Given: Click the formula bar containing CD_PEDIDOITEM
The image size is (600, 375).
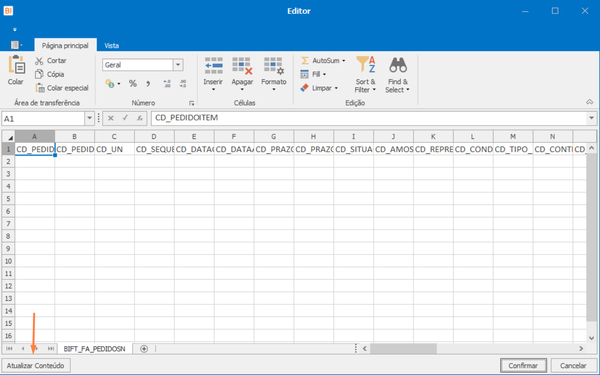Looking at the screenshot, I should [x=369, y=118].
